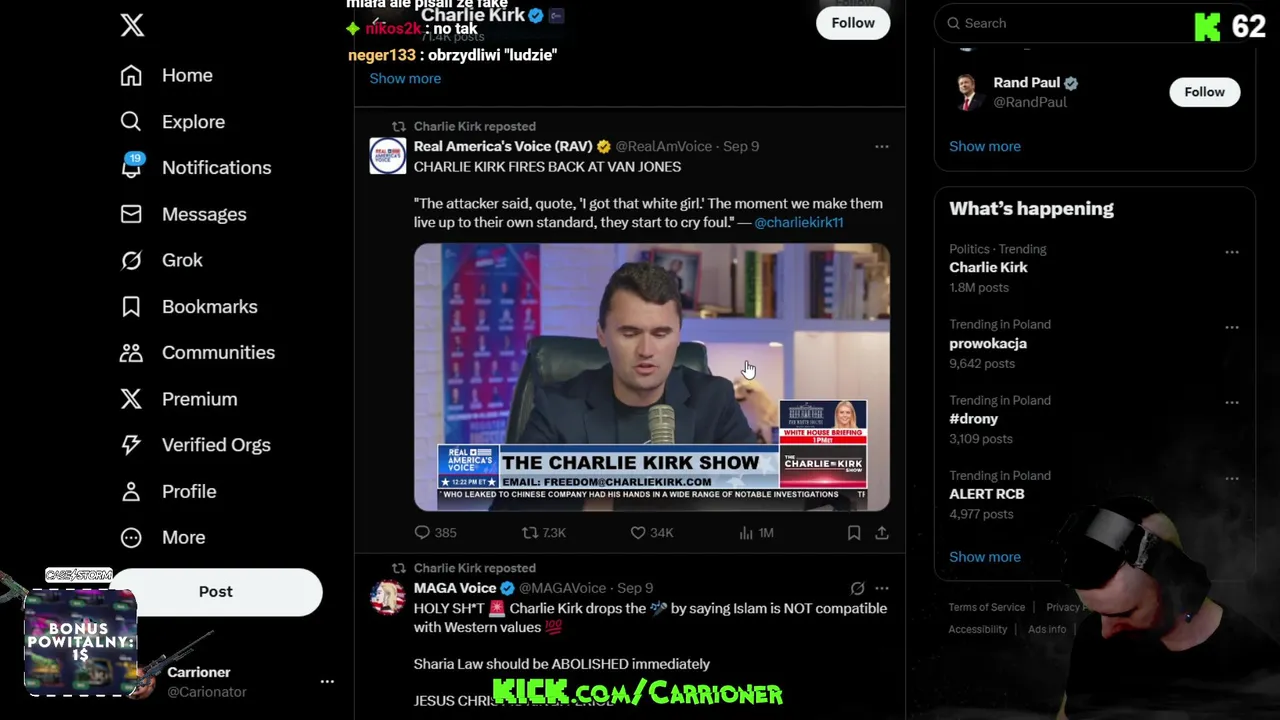Open Communities from the navigation menu

click(x=197, y=352)
